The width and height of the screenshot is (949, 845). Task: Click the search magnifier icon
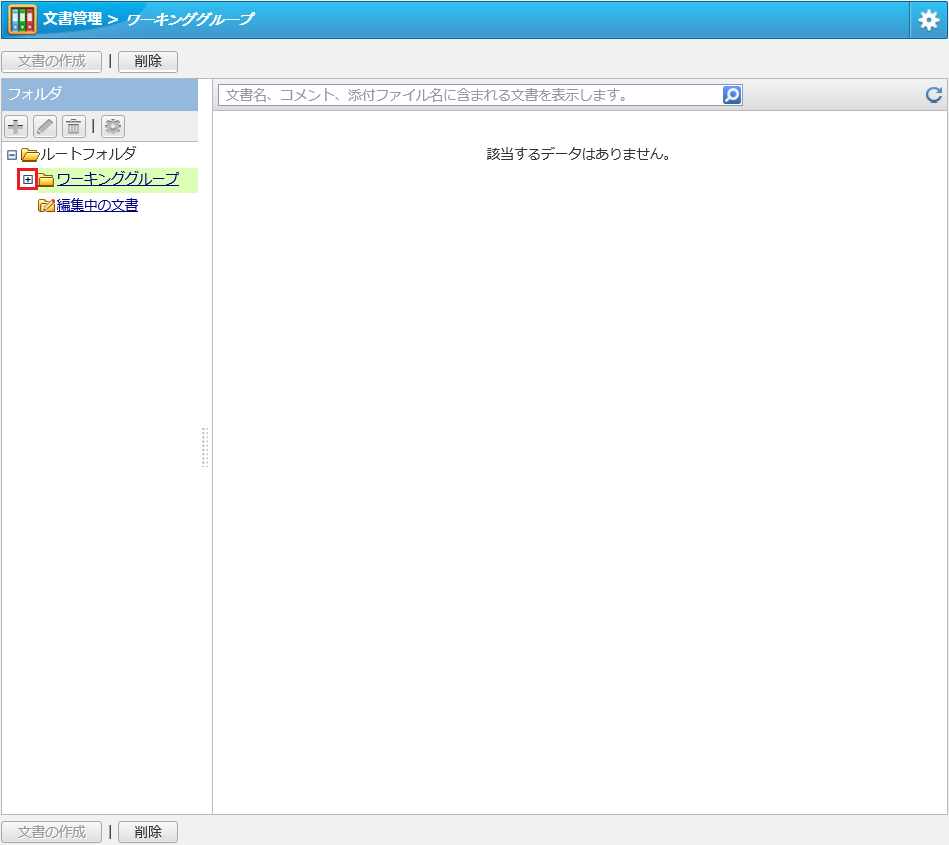pyautogui.click(x=732, y=95)
